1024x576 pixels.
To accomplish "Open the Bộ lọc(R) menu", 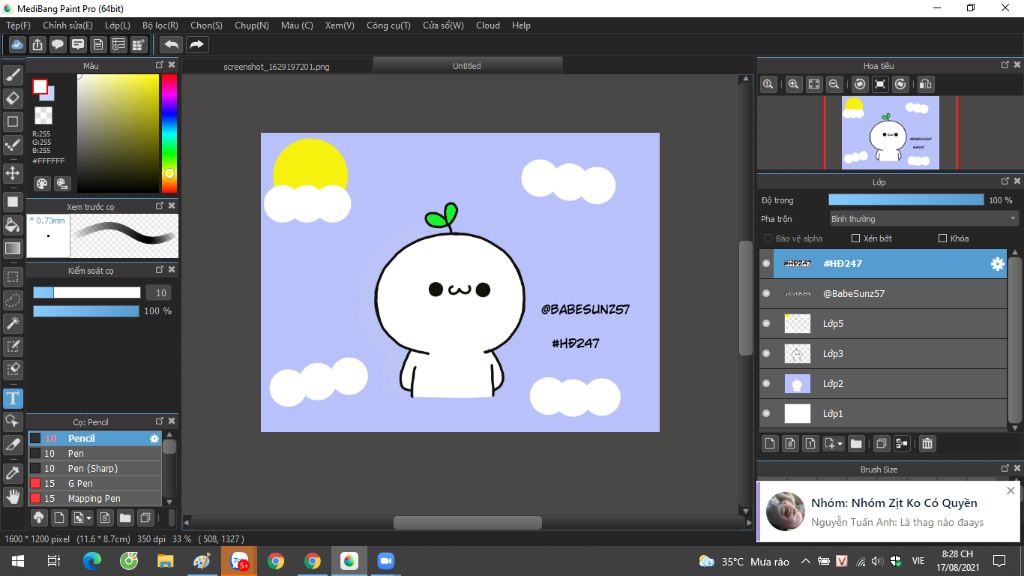I will (x=160, y=25).
